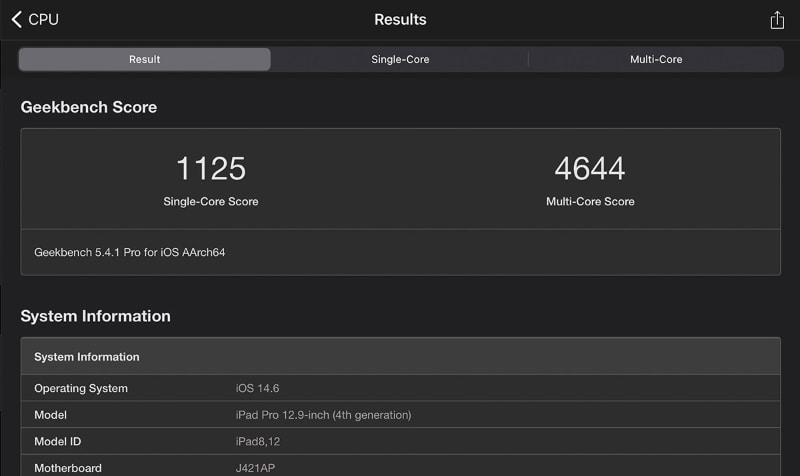Viewport: 800px width, 476px height.
Task: Click the Motherboard row label
Action: 68,468
